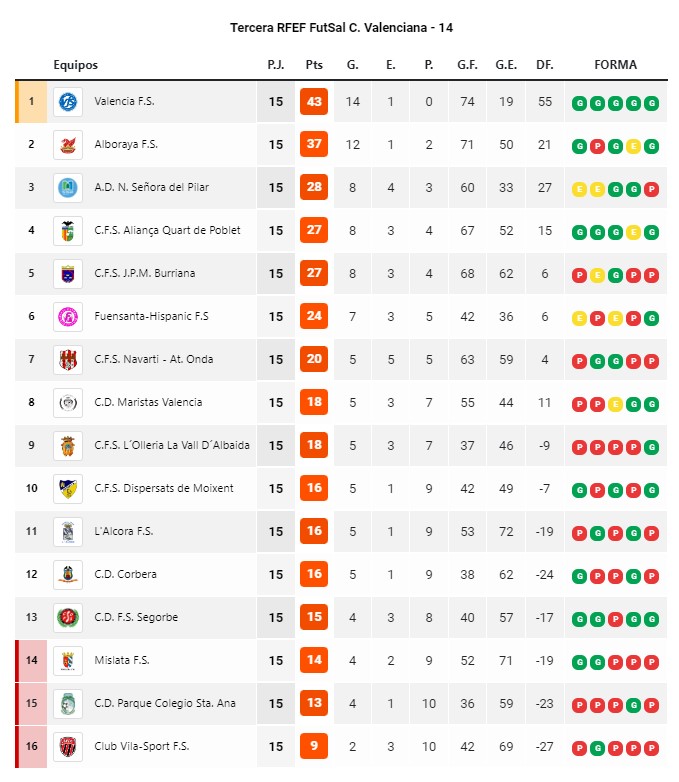679x782 pixels.
Task: Open the A.D. N. Señora del Pilar team page
Action: pos(152,188)
